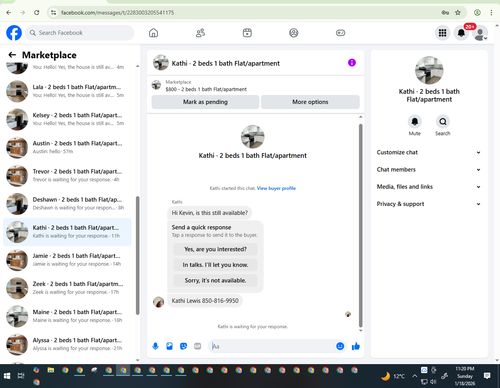Viewport: 500px width, 388px height.
Task: Click Mark as pending button
Action: (x=205, y=102)
